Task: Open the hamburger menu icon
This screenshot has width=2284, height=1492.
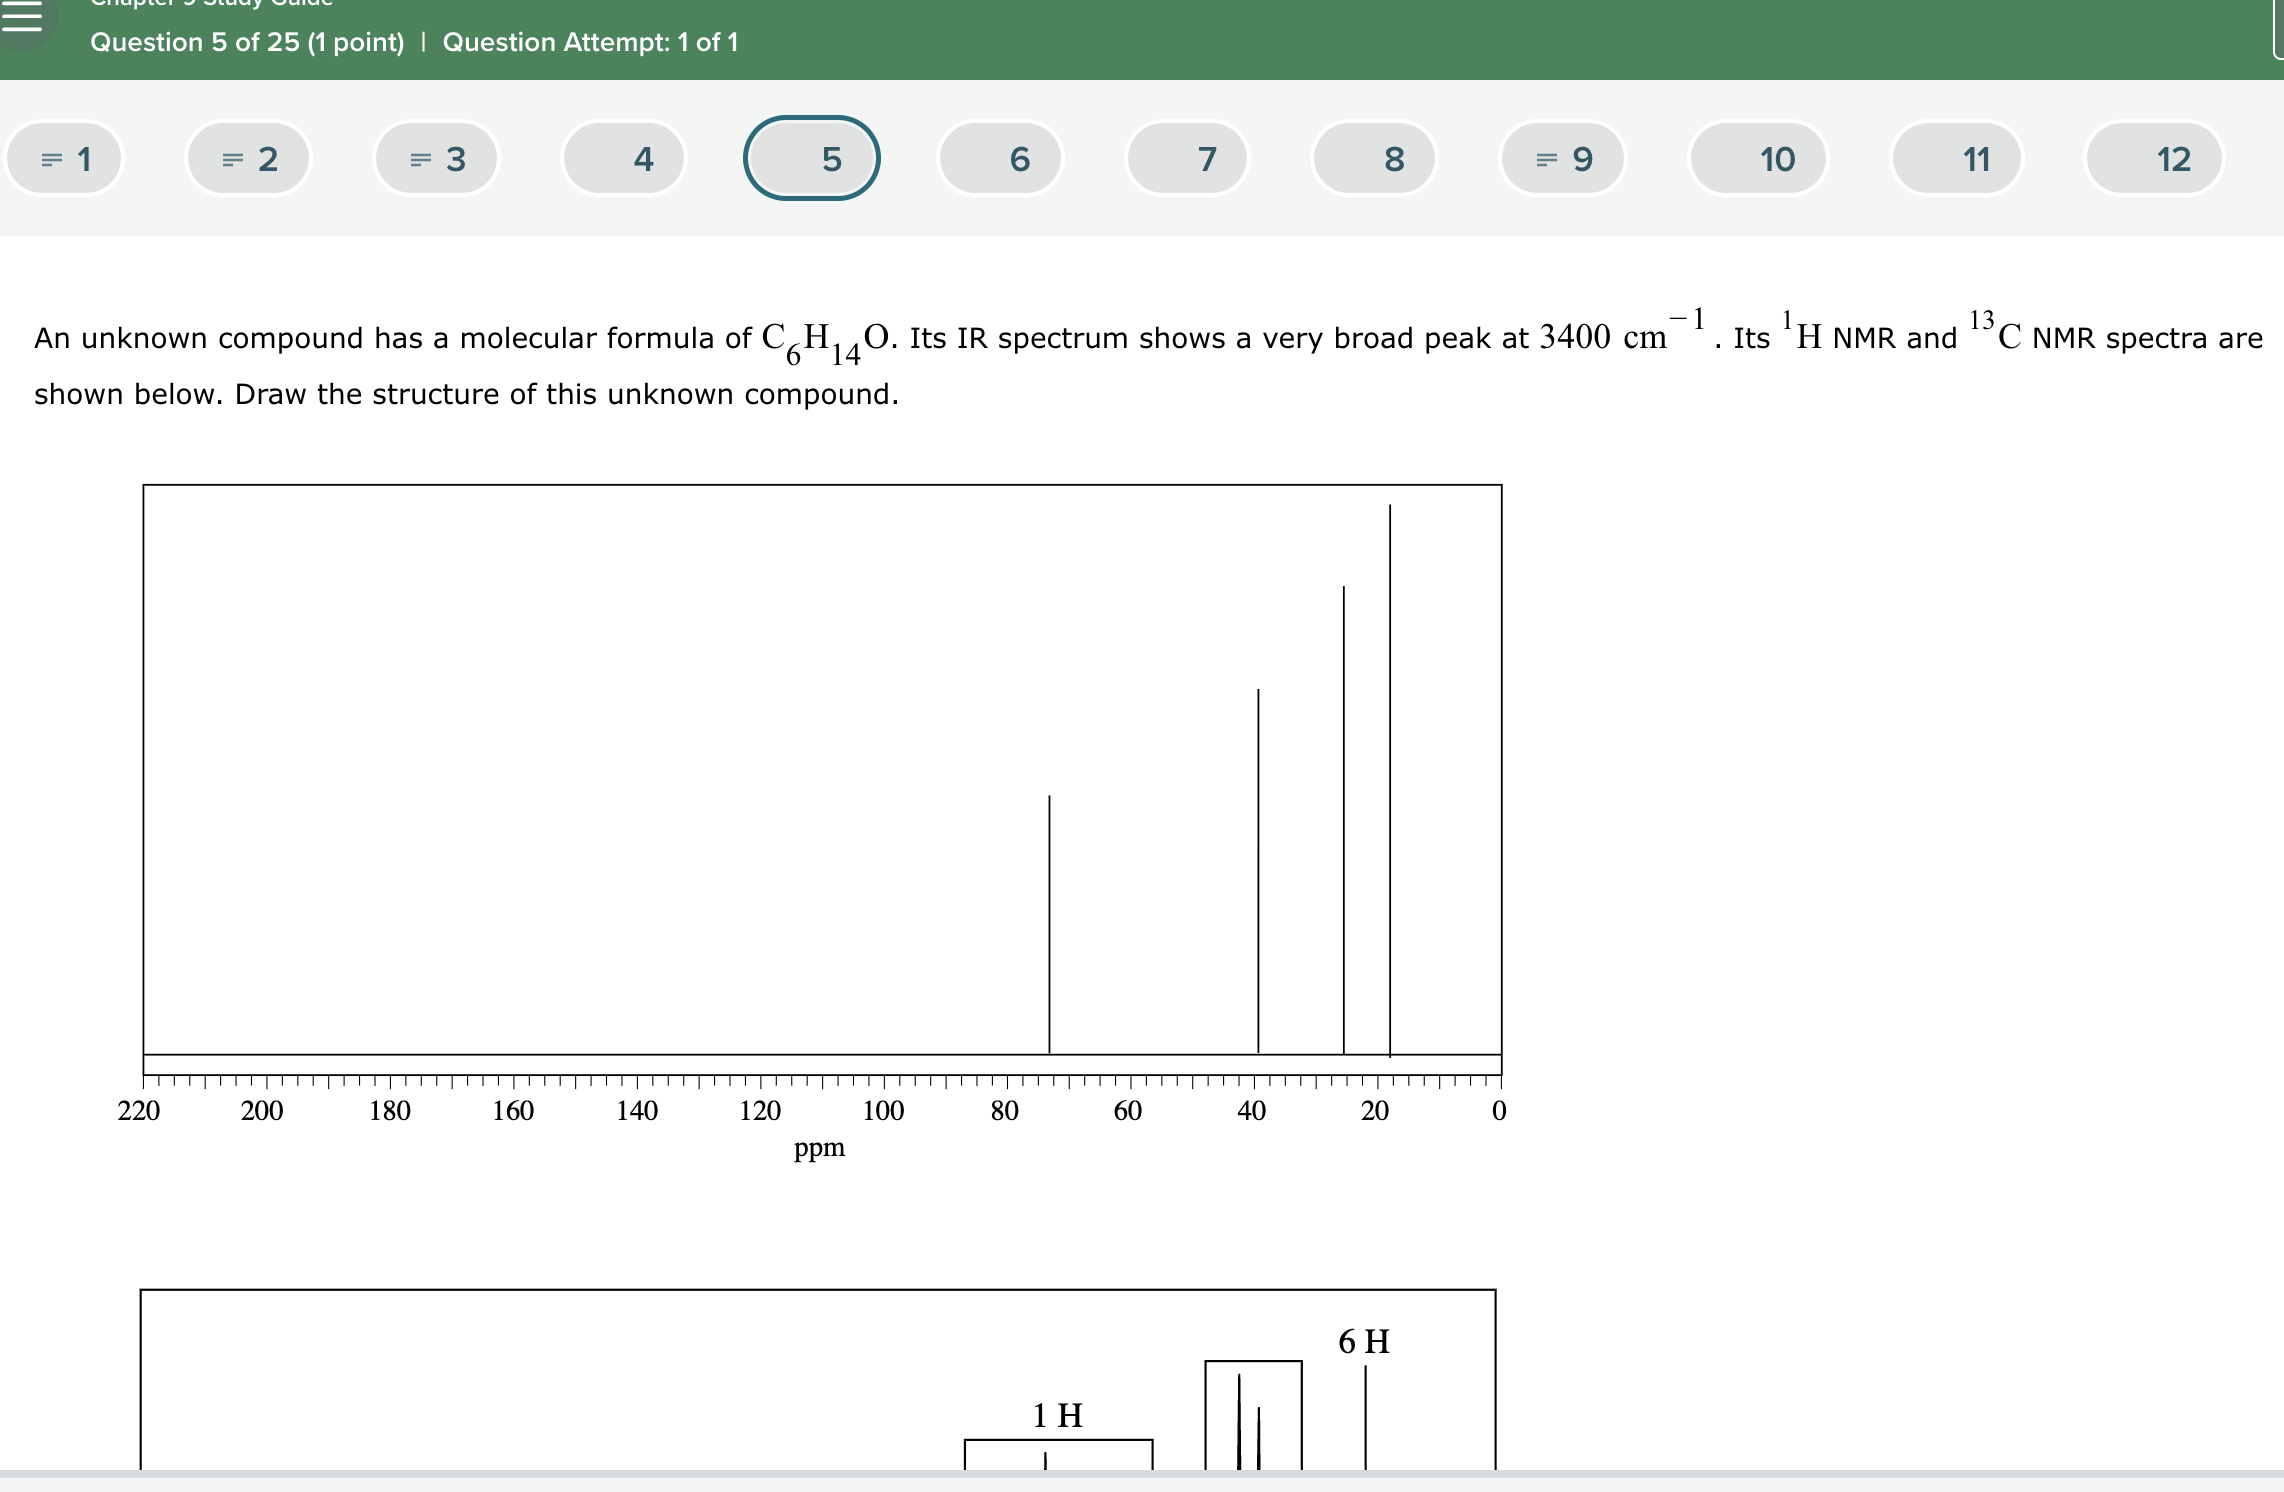Action: pyautogui.click(x=20, y=16)
